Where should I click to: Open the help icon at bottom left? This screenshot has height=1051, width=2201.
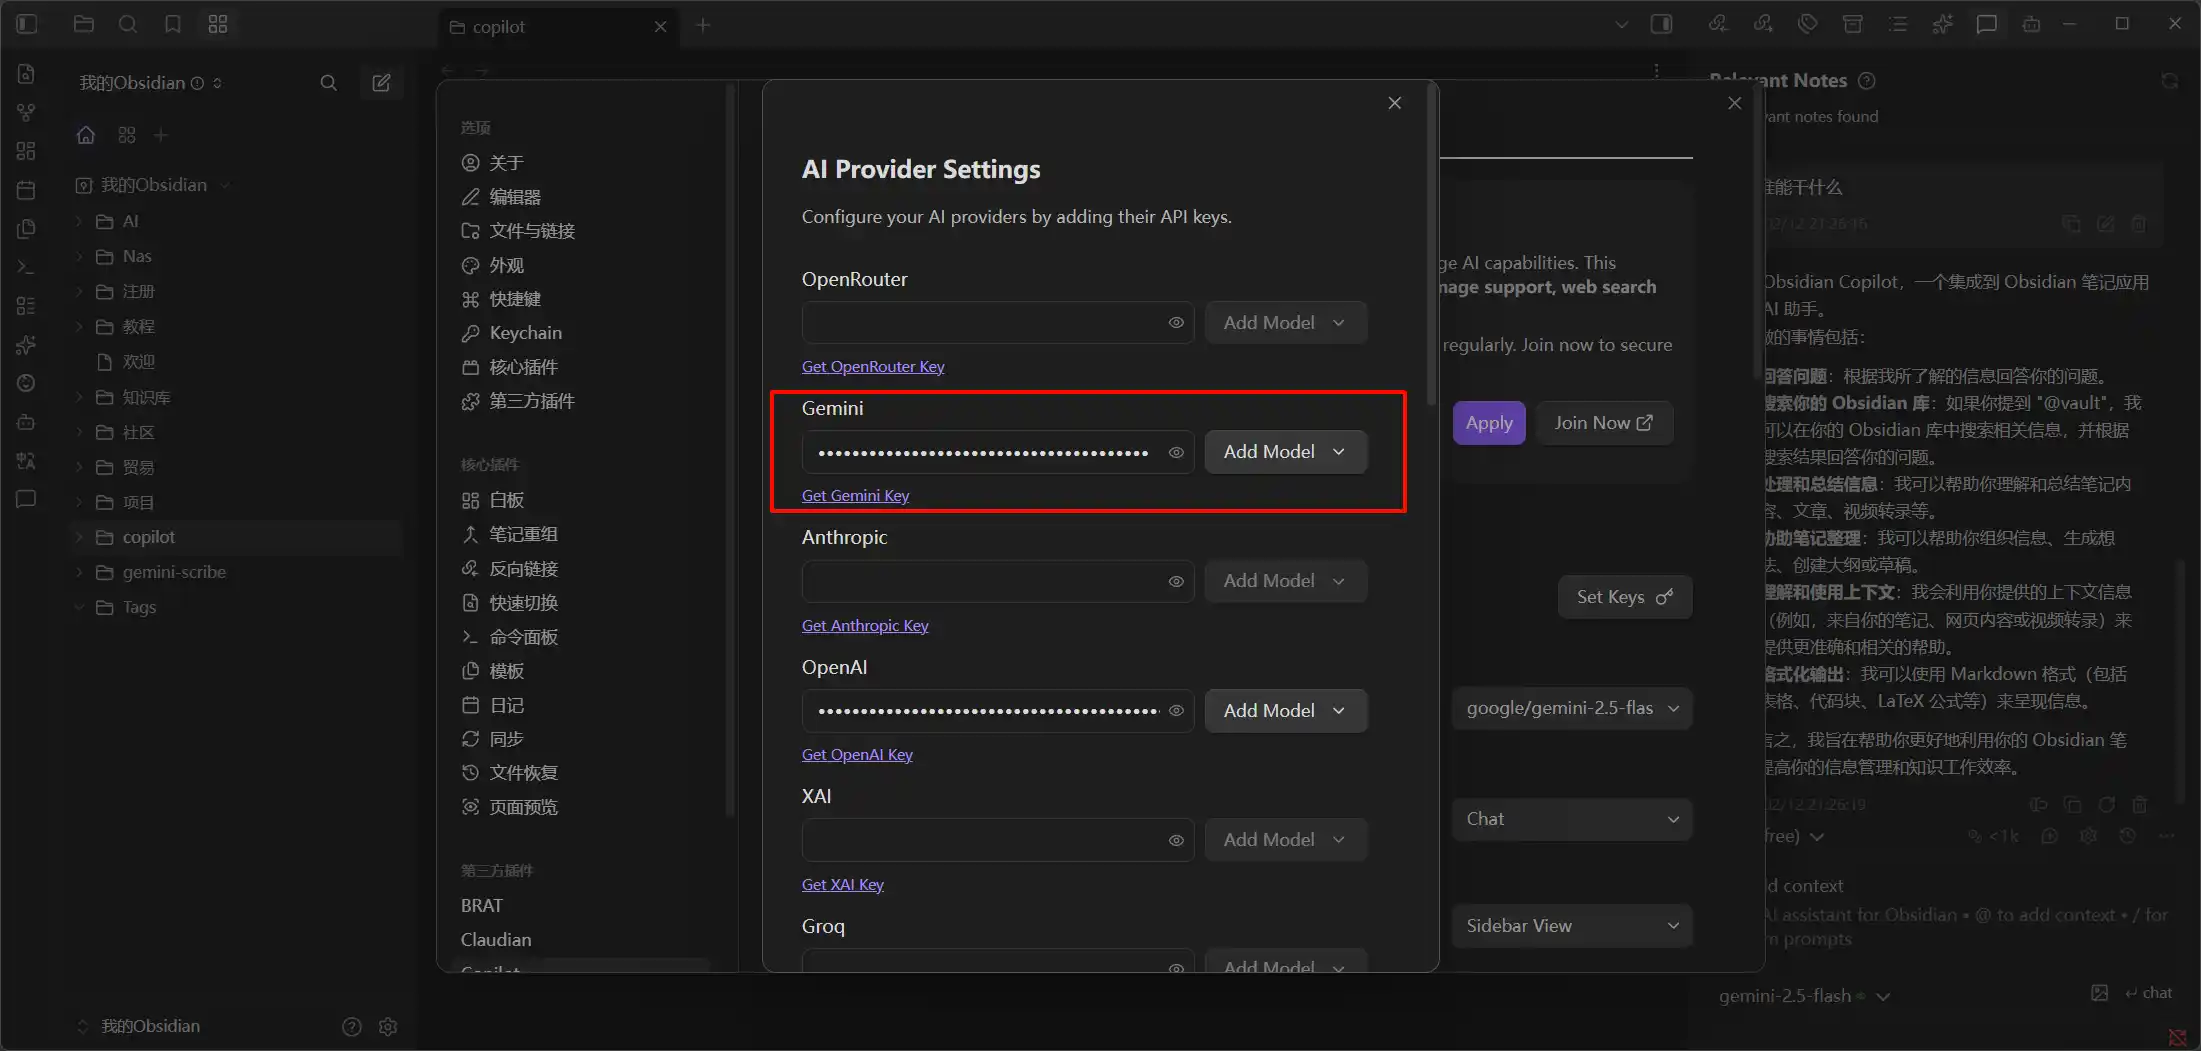click(351, 1026)
